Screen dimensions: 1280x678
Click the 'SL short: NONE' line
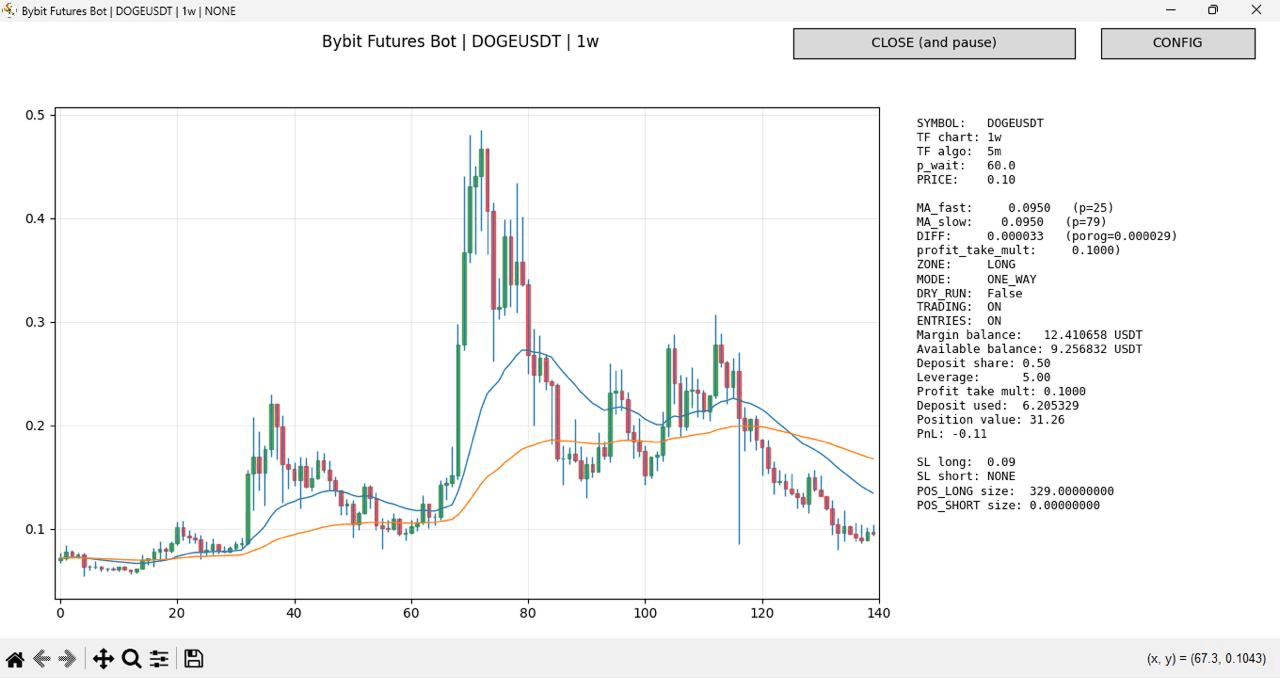pos(966,476)
